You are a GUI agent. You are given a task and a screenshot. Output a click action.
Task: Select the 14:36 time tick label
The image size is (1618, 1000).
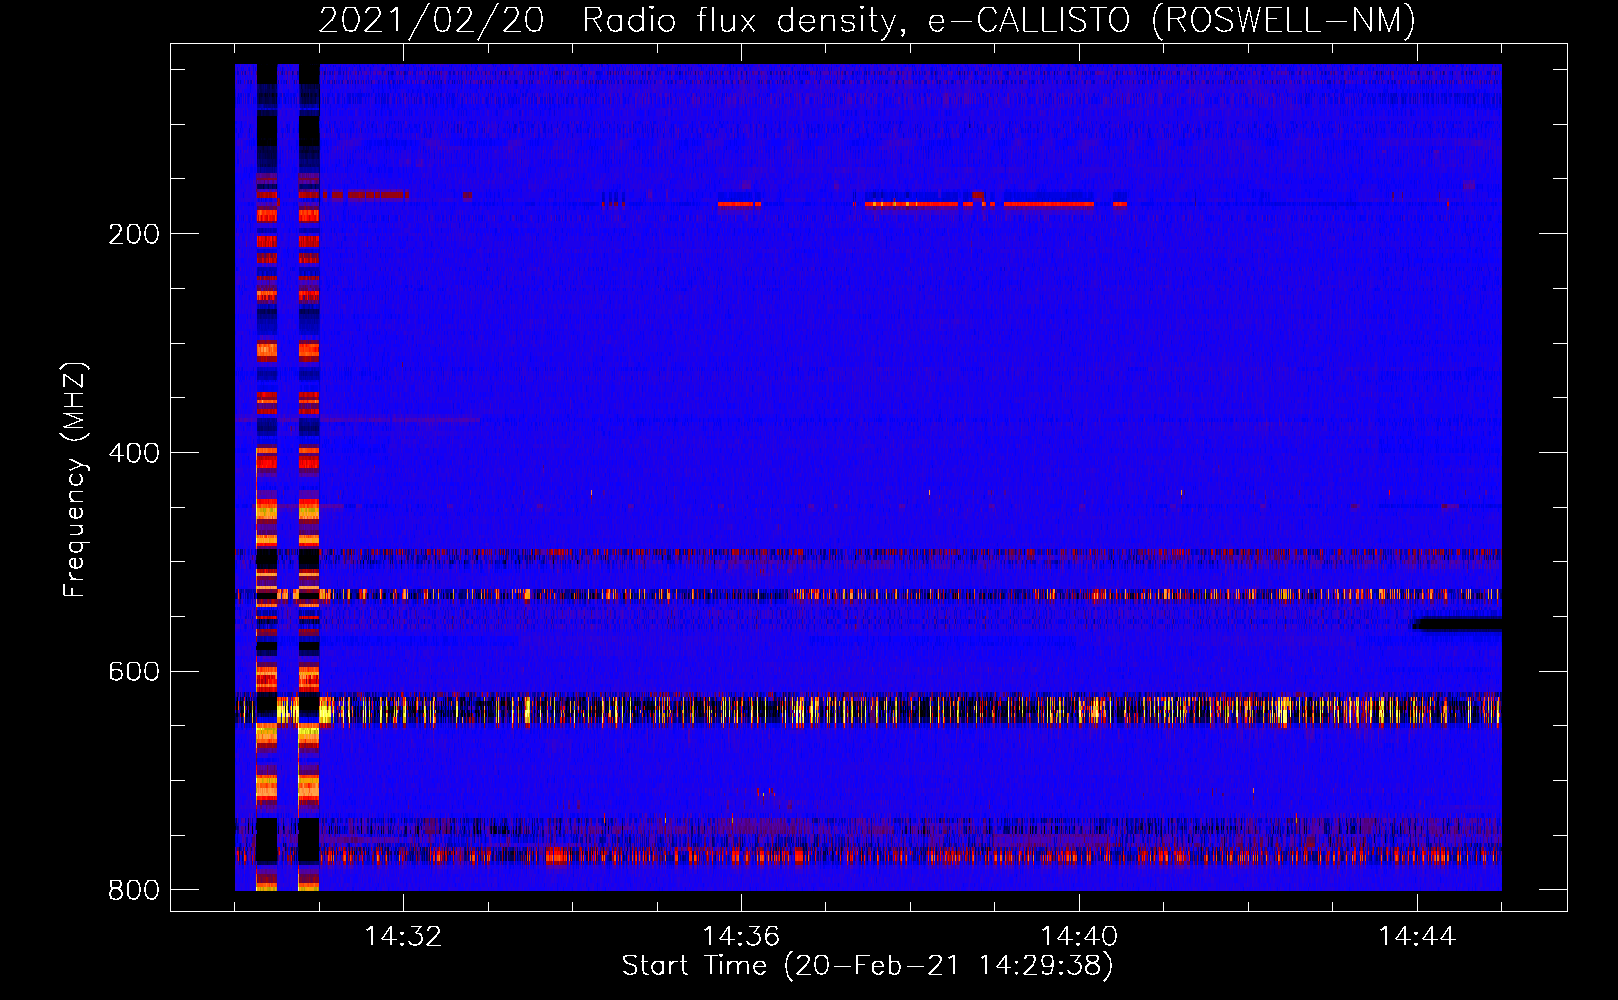tap(741, 936)
